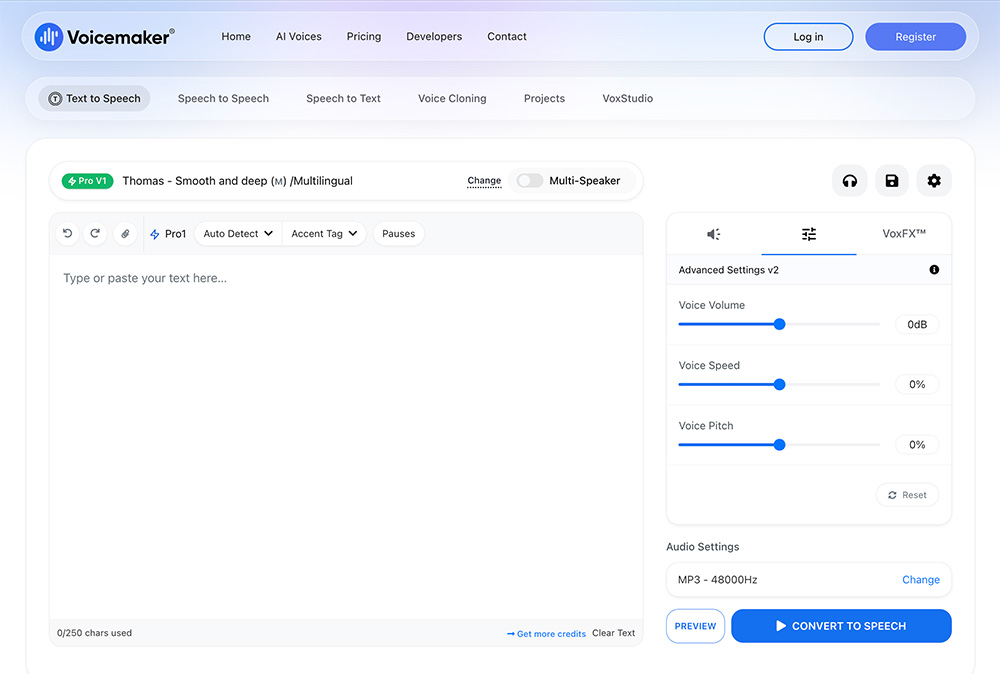Click the save floppy disk icon
This screenshot has width=1000, height=674.
point(892,181)
